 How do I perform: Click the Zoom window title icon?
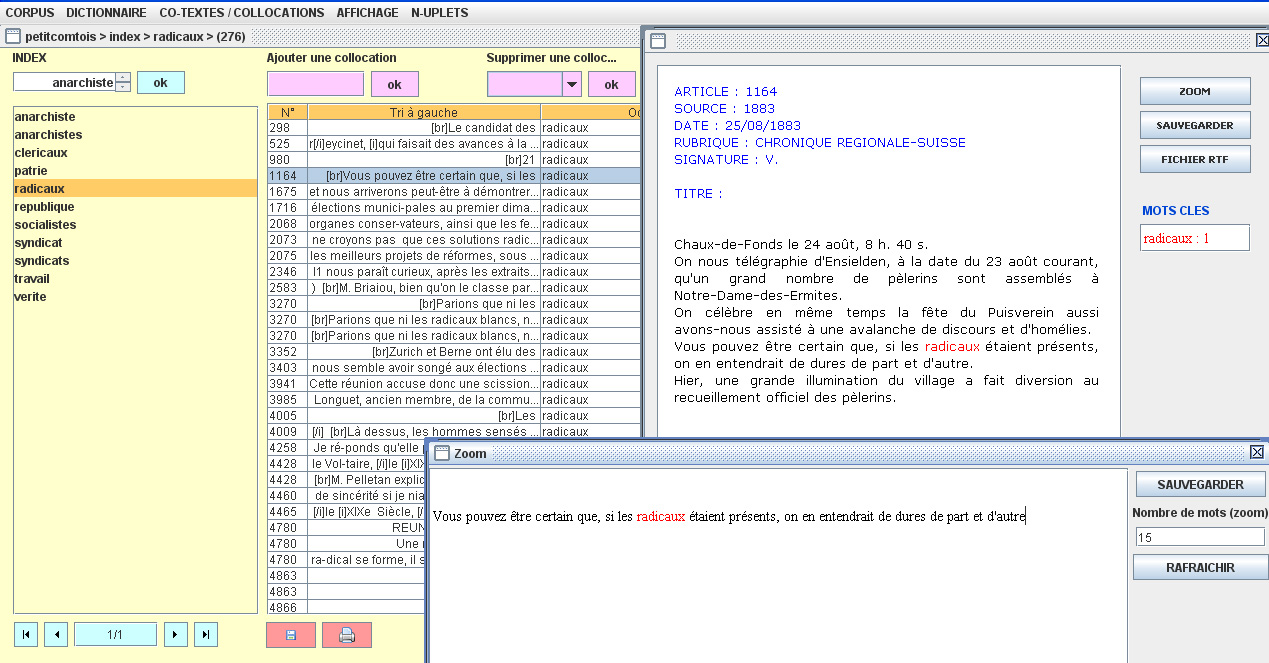pos(441,453)
